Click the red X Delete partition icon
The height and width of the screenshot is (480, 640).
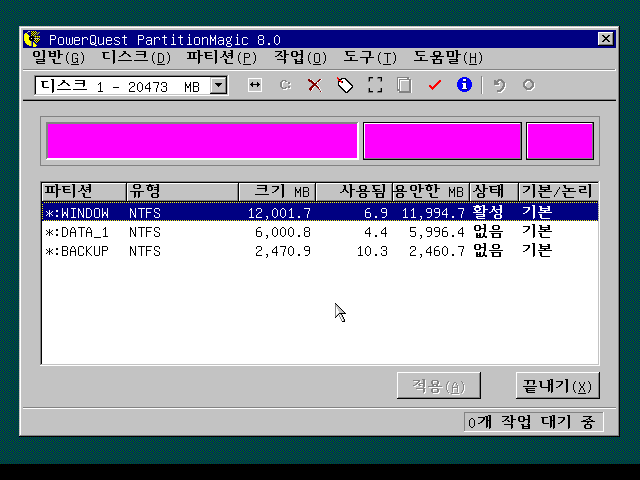315,85
